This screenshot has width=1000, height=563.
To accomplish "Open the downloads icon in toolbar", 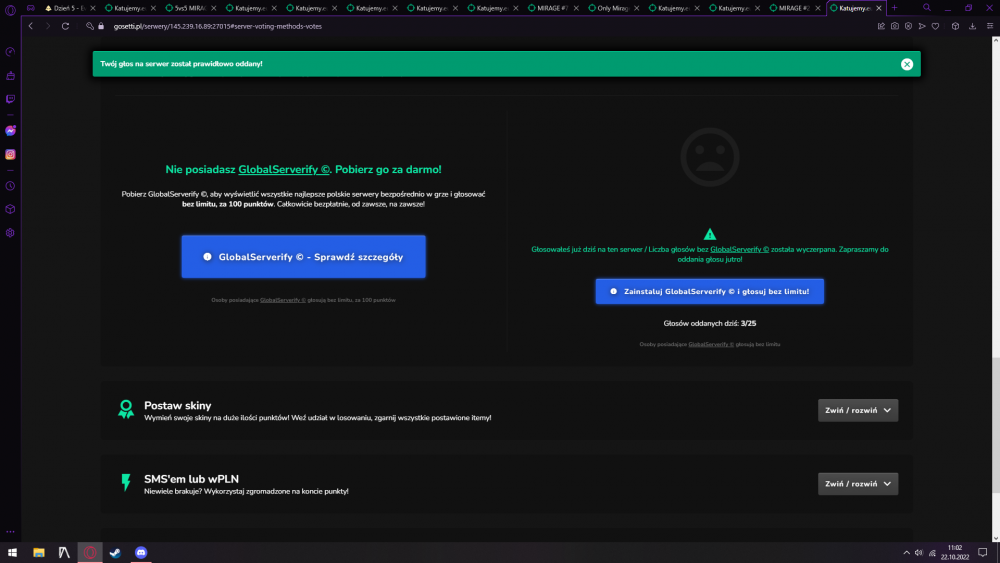I will pos(973,26).
